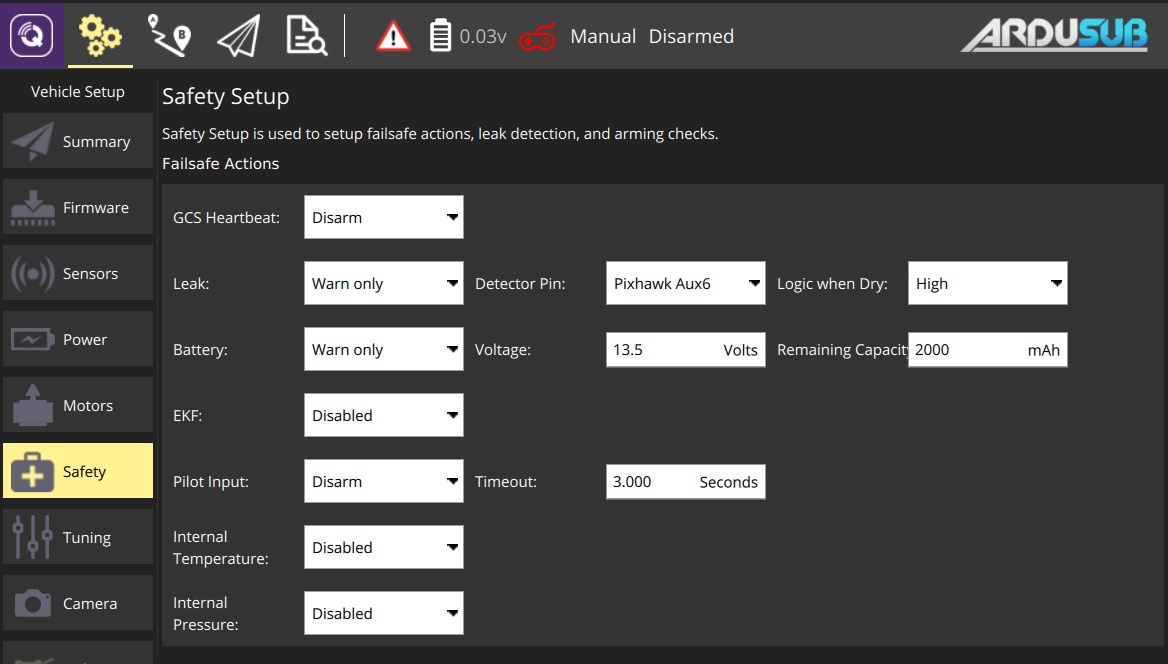
Task: Expand the Detector Pin Pixhawk Aux6 dropdown
Action: 685,283
